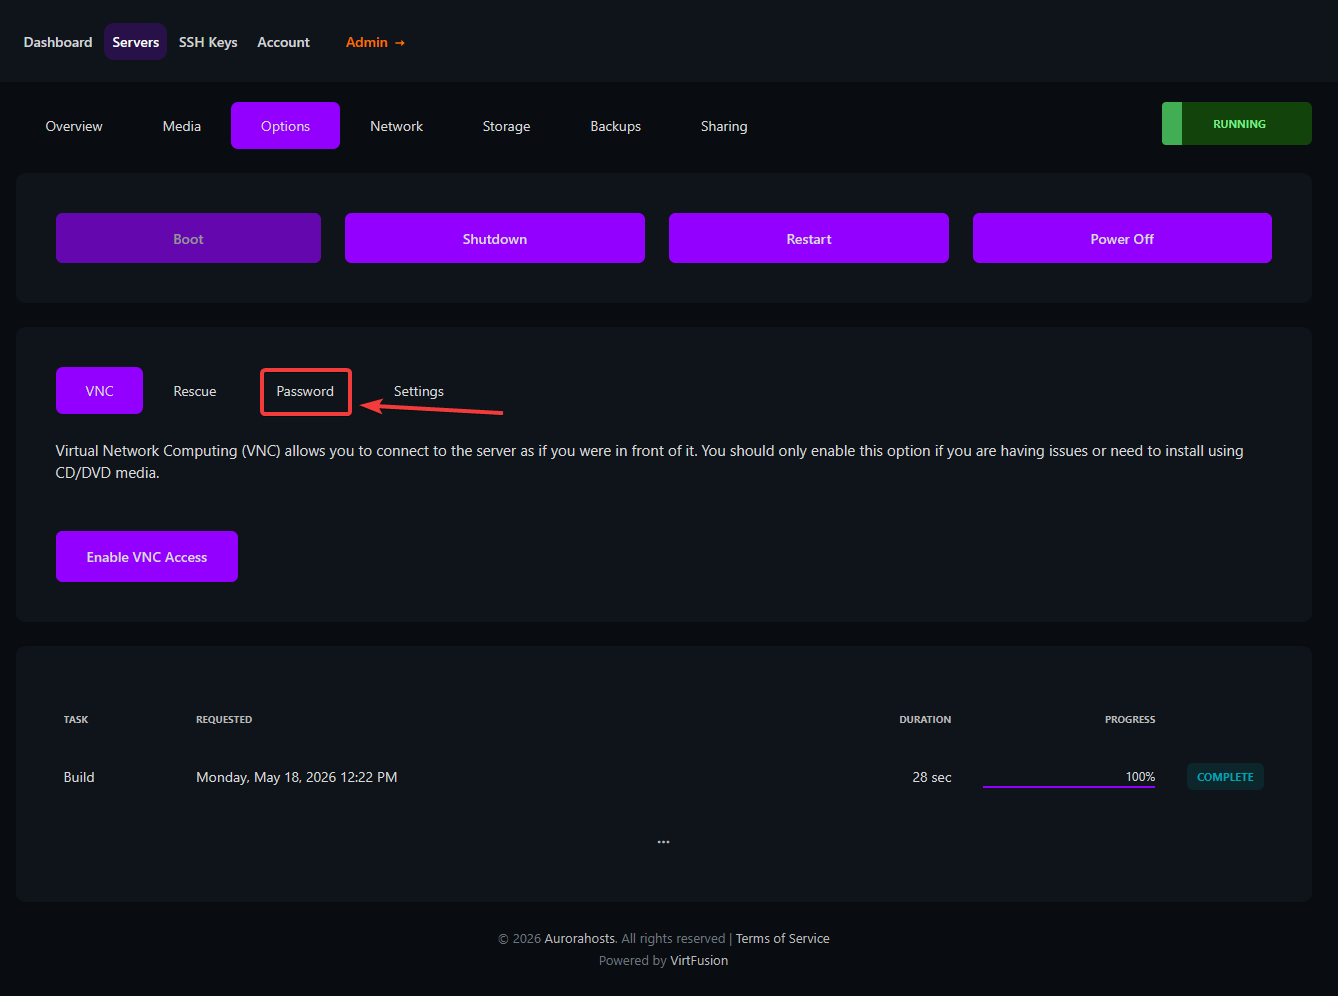Enable VNC Access
The image size is (1338, 996).
(x=147, y=557)
